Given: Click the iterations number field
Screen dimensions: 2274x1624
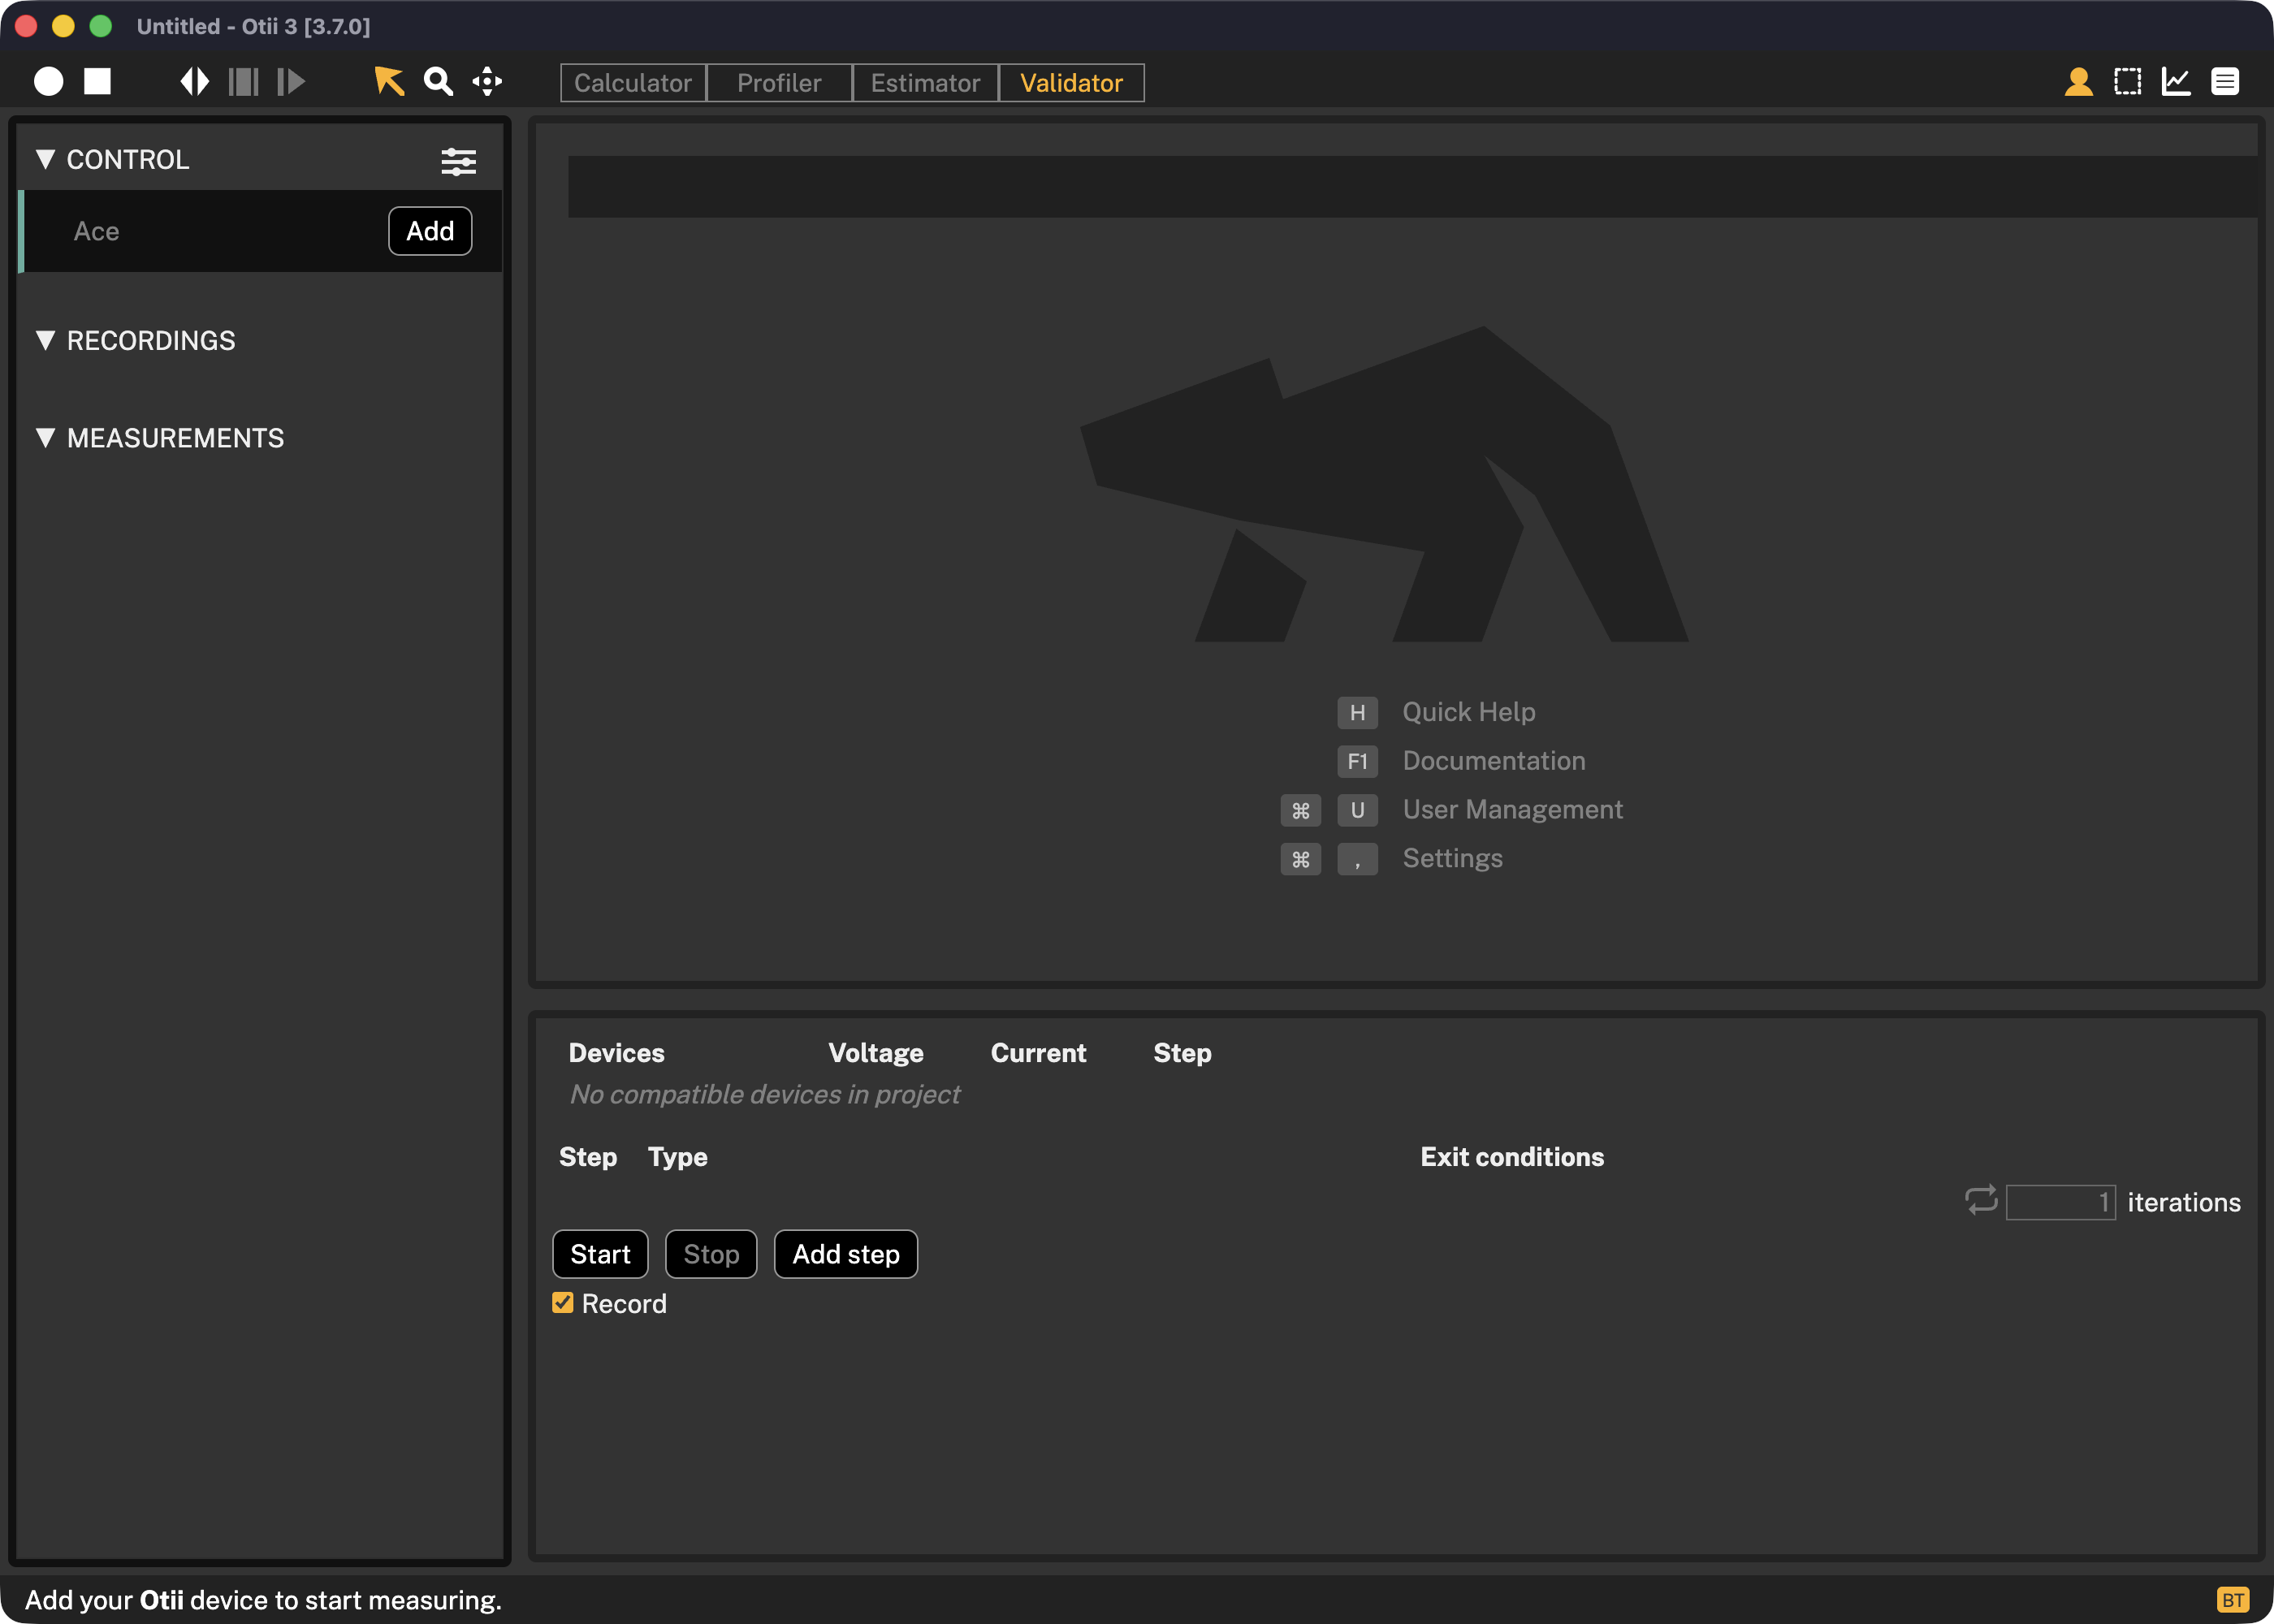Looking at the screenshot, I should pyautogui.click(x=2061, y=1202).
